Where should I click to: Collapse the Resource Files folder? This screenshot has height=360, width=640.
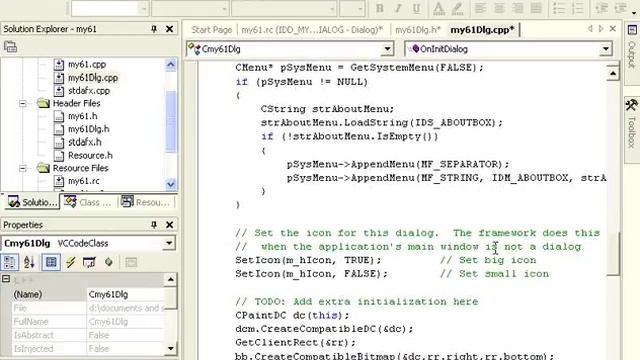coord(23,168)
